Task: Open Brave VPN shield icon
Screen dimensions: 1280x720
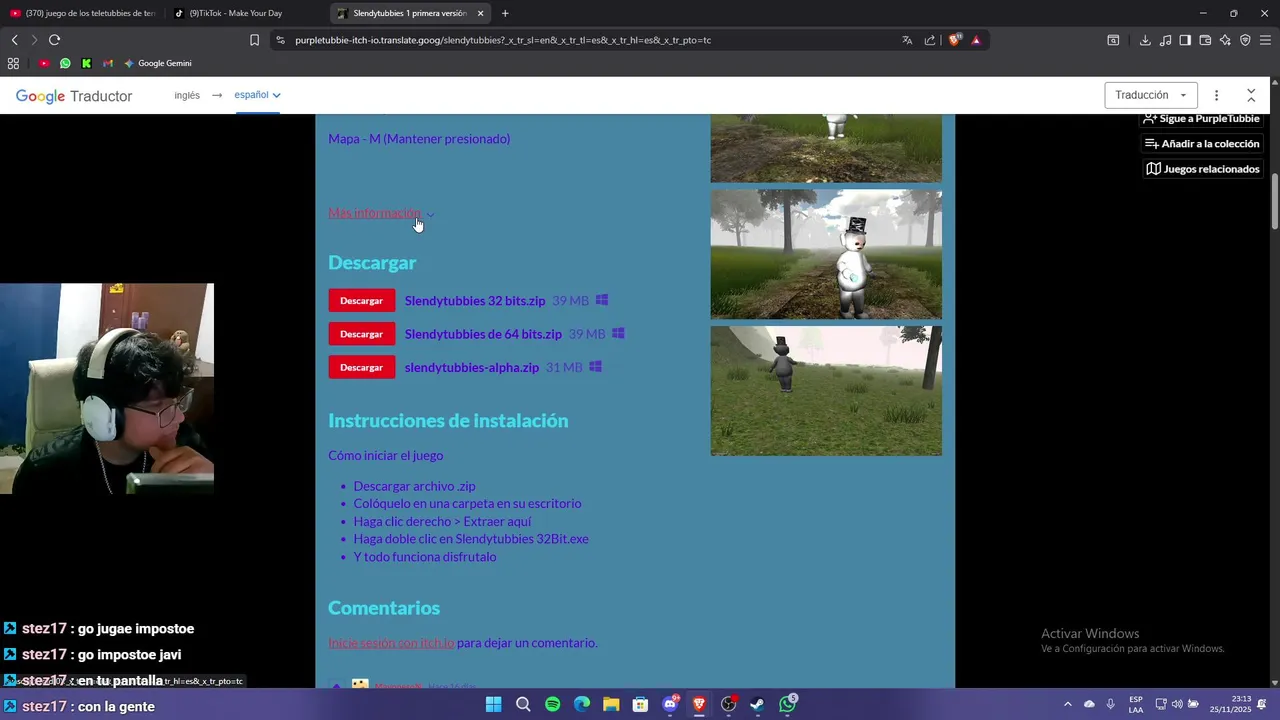Action: point(1245,40)
